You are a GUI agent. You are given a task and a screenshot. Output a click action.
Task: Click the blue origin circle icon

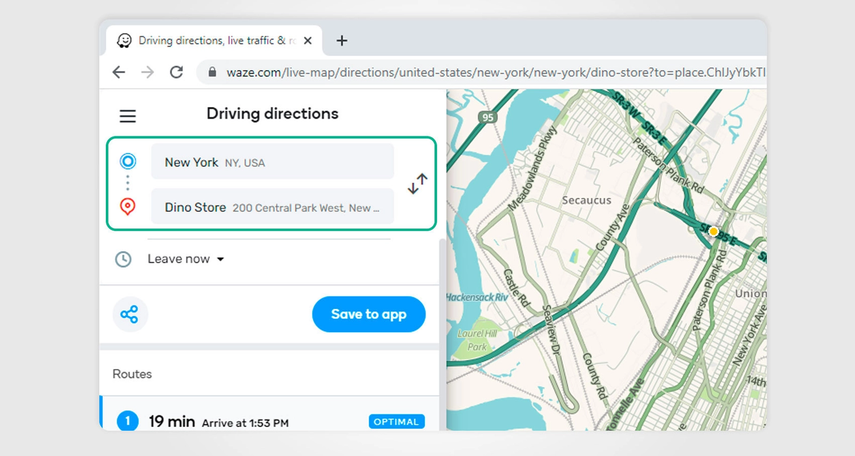pyautogui.click(x=128, y=161)
